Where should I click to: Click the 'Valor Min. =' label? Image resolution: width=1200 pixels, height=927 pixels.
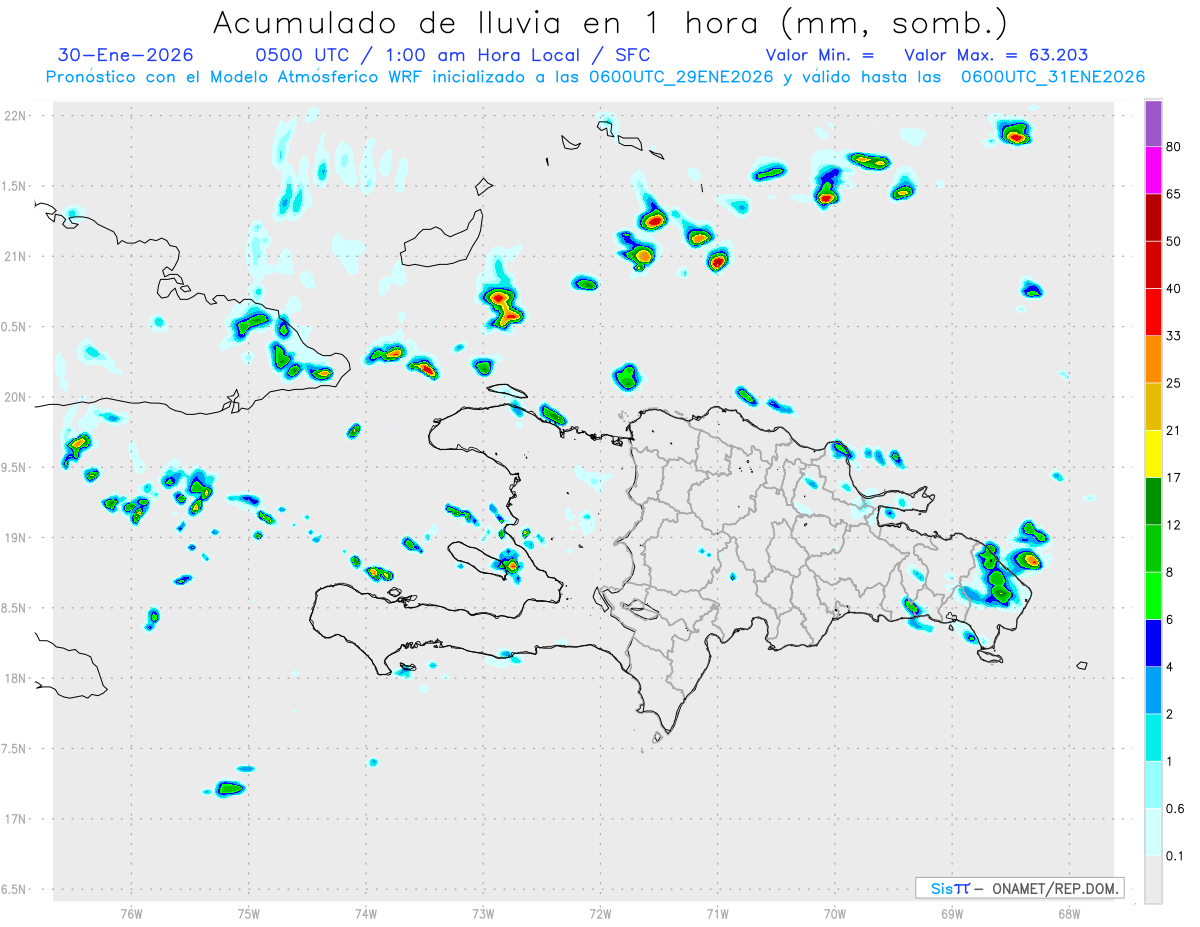coord(820,55)
